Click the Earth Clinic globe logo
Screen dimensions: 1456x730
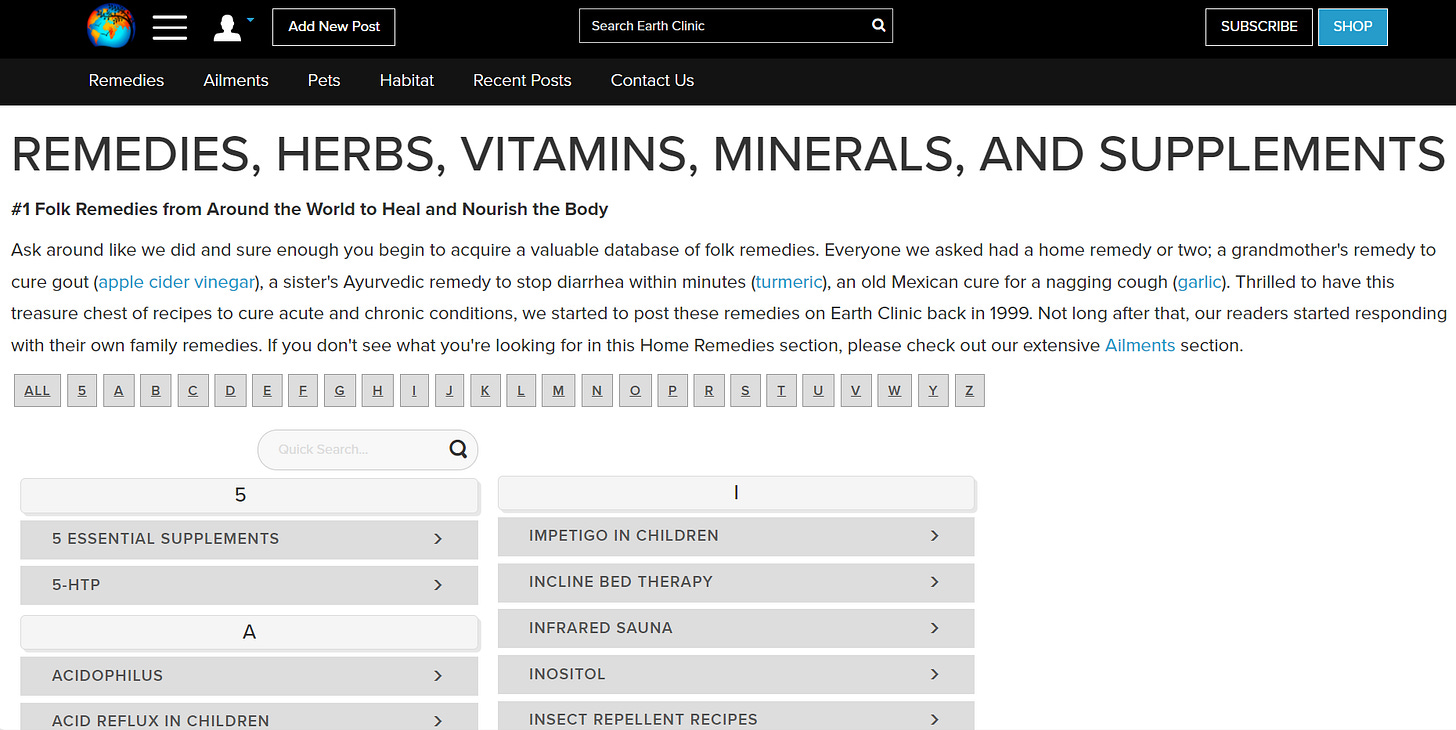(x=110, y=26)
